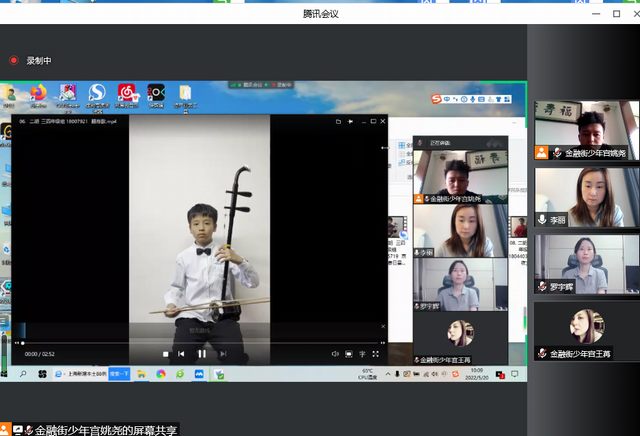Open the notification center icon
The height and width of the screenshot is (436, 640).
pyautogui.click(x=515, y=374)
